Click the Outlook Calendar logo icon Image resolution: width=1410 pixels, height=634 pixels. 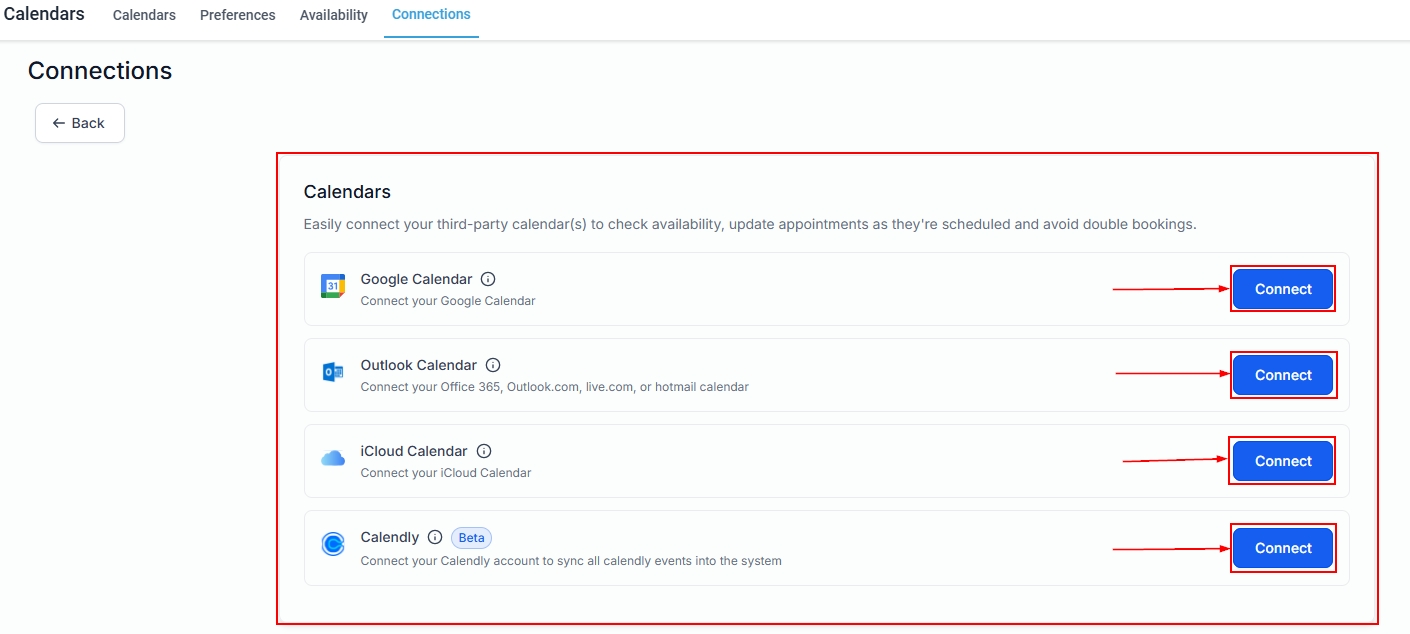pyautogui.click(x=332, y=372)
